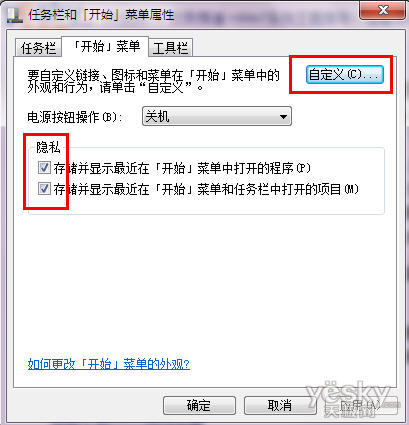Open the 工具栏 tab
This screenshot has height=425, width=409.
[171, 48]
